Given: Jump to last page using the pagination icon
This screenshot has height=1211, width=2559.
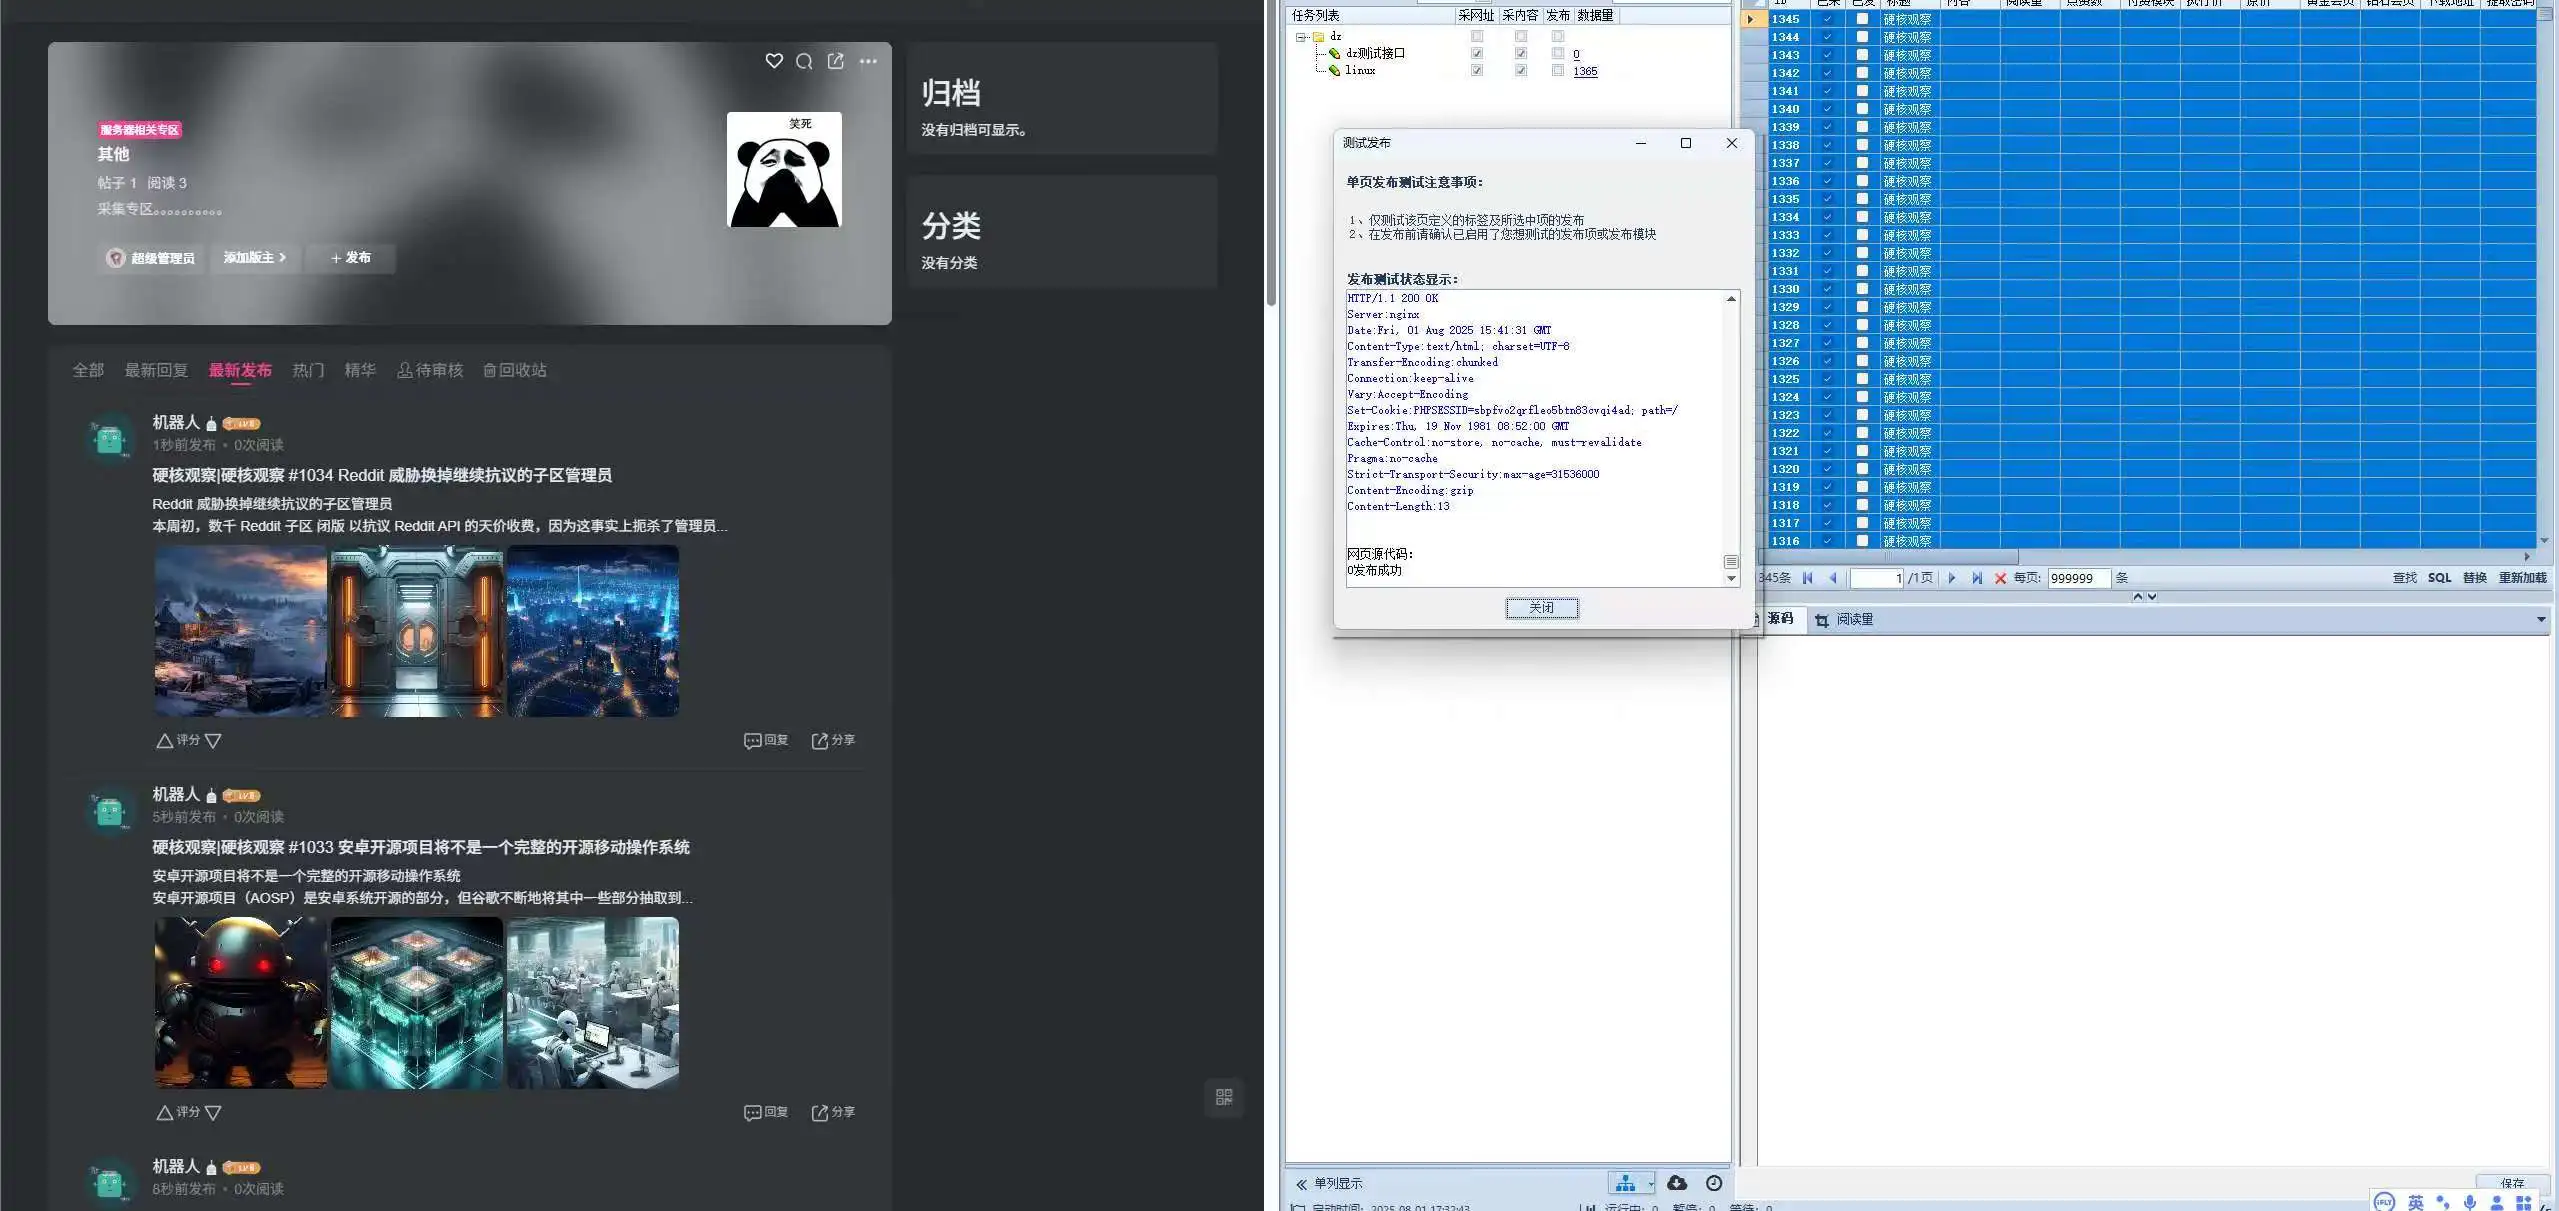Looking at the screenshot, I should (x=1976, y=578).
